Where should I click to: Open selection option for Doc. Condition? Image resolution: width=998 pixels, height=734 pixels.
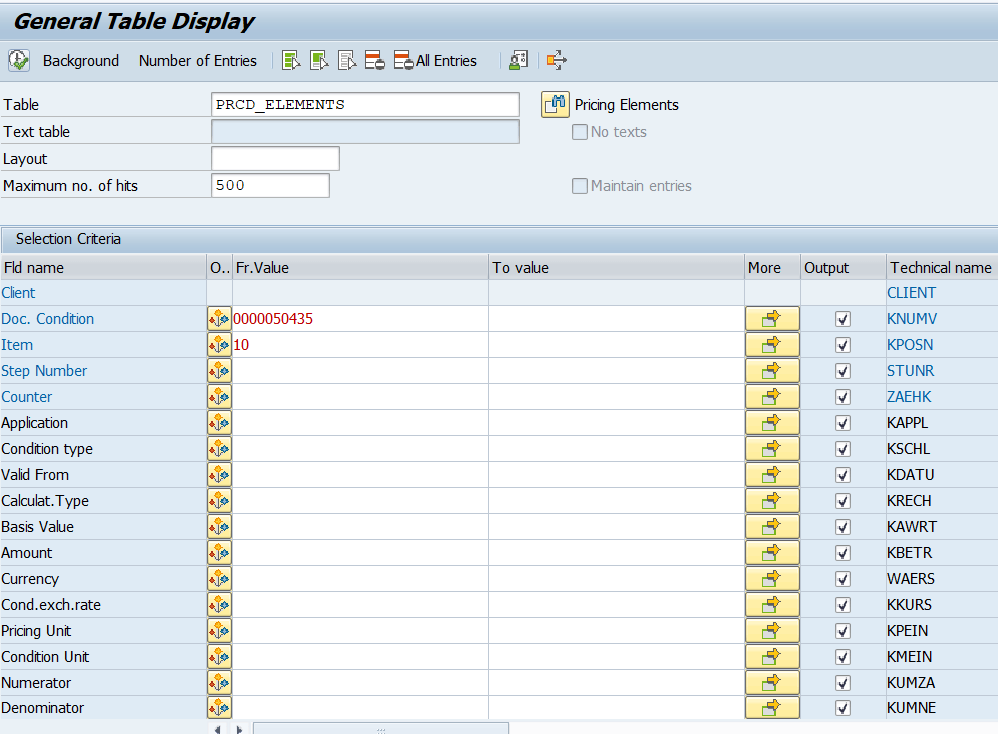point(219,319)
